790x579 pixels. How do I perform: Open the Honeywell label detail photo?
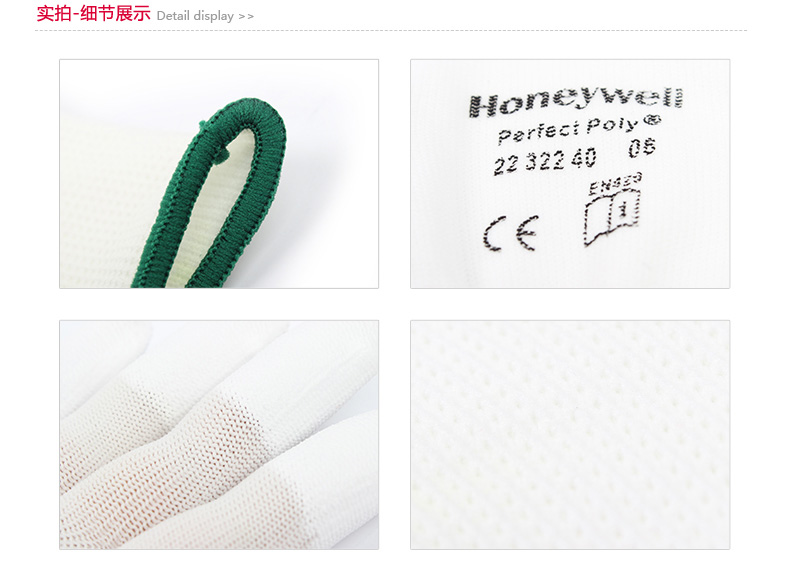point(570,174)
